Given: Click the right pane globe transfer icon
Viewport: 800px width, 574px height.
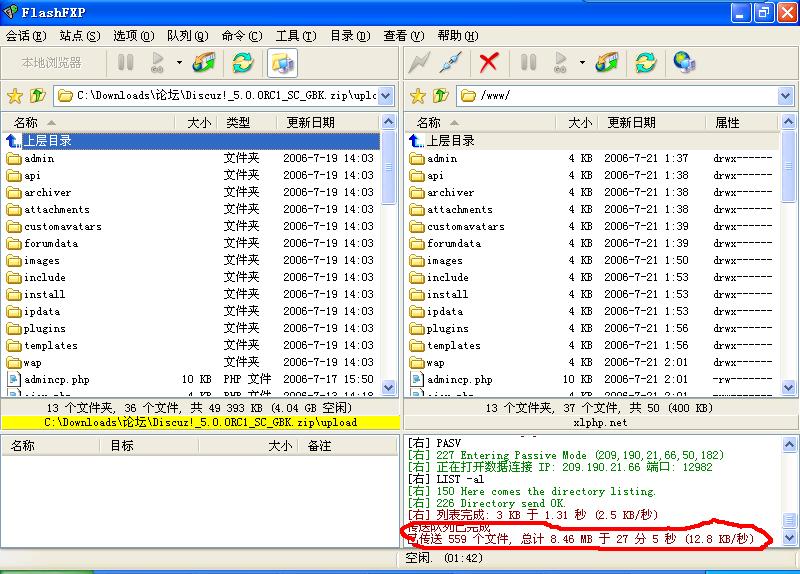Looking at the screenshot, I should coord(607,63).
